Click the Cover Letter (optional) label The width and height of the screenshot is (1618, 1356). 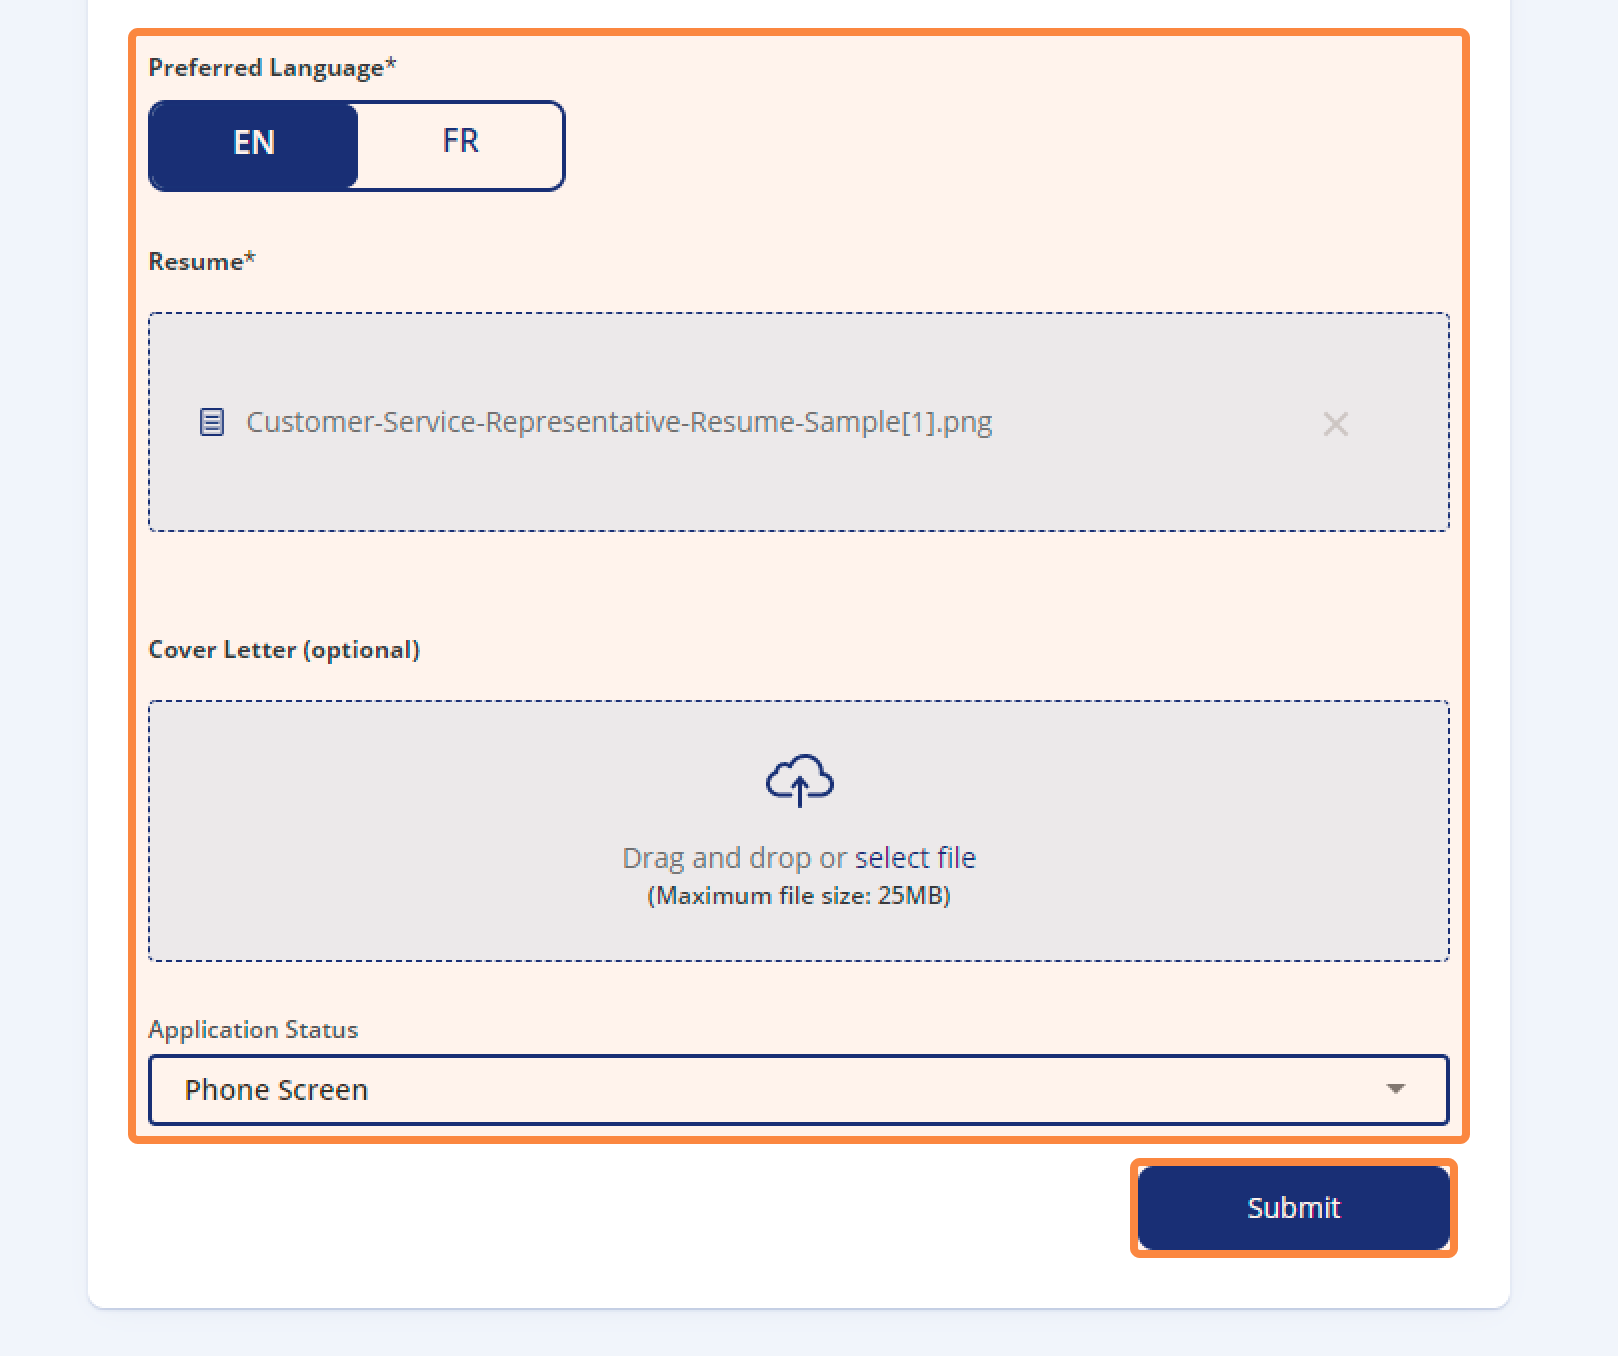point(284,650)
